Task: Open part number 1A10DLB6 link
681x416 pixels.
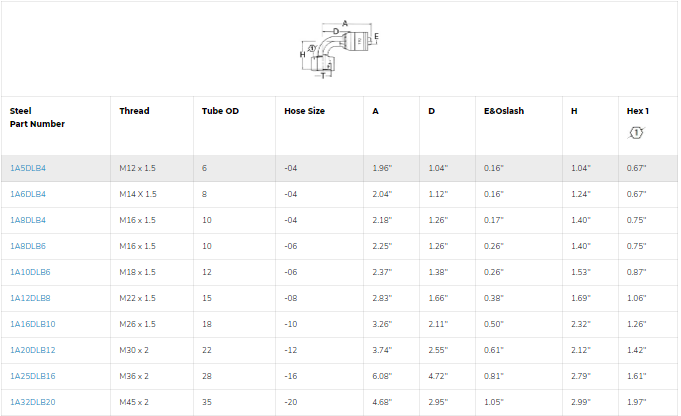Action: coord(30,272)
